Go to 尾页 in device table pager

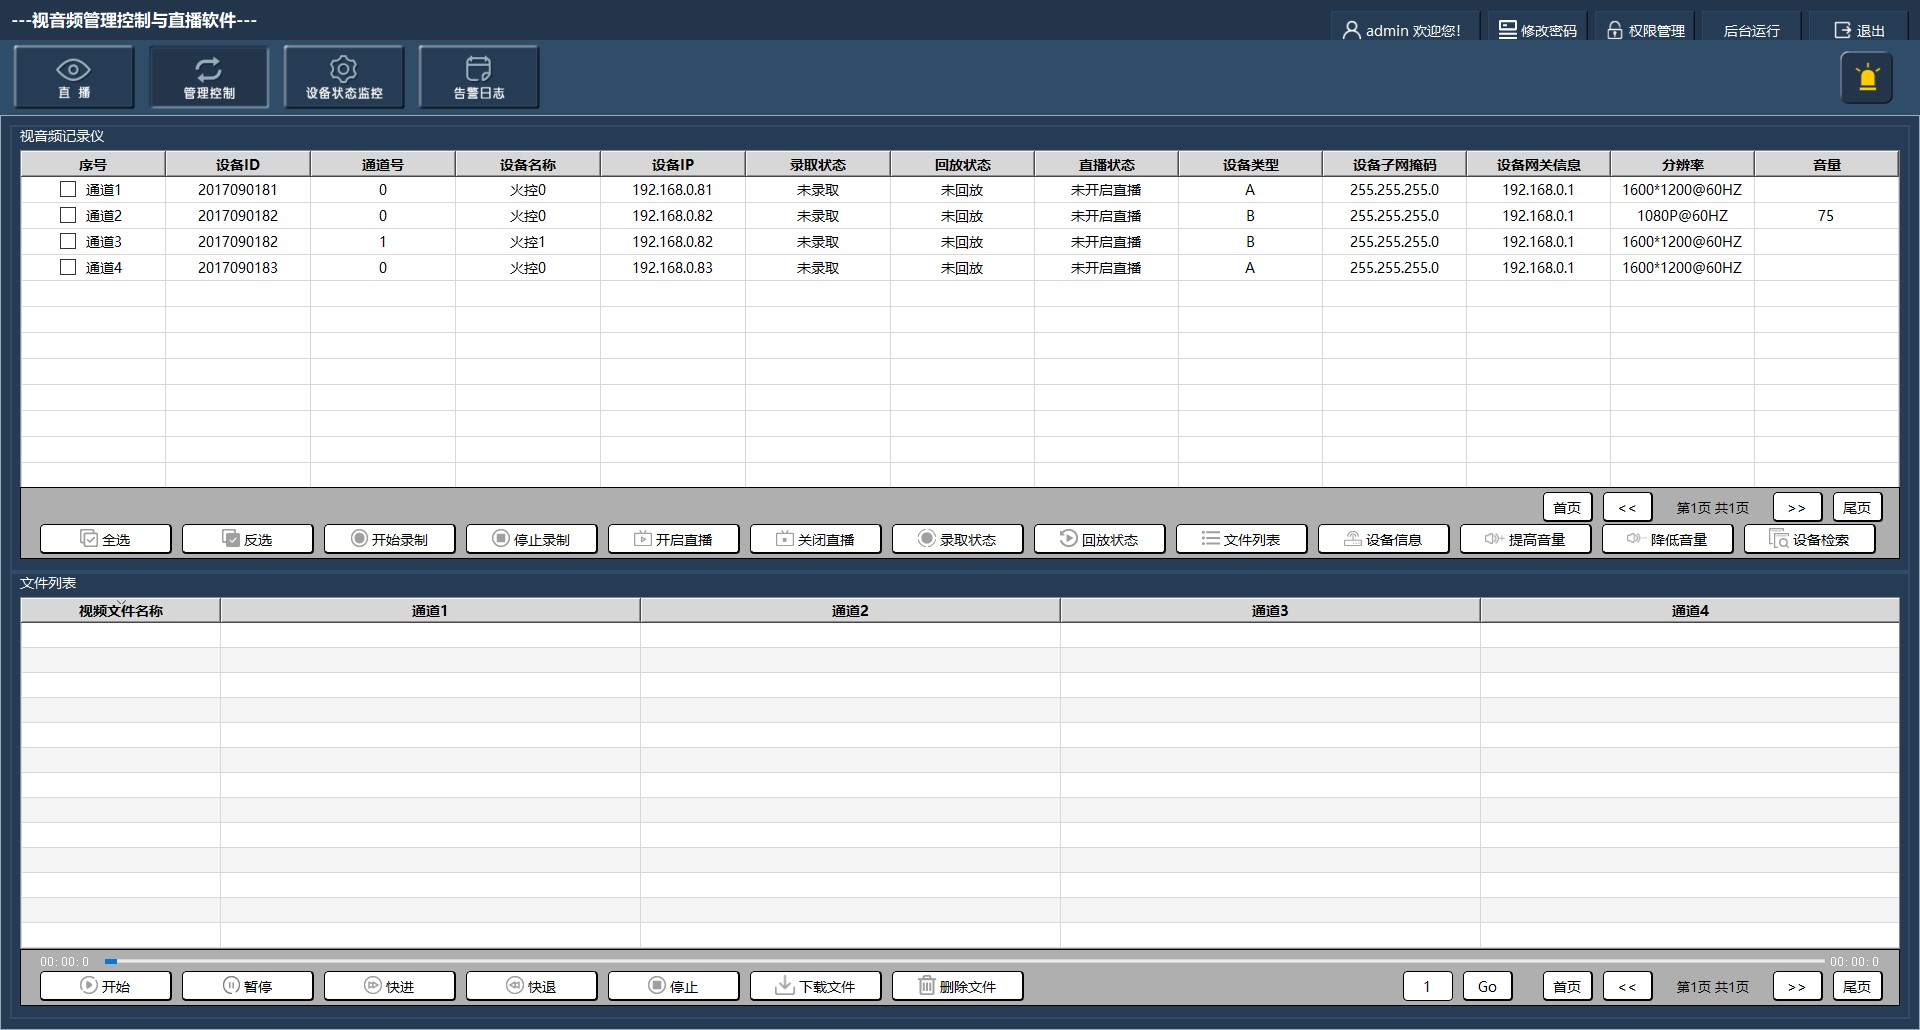(1857, 507)
